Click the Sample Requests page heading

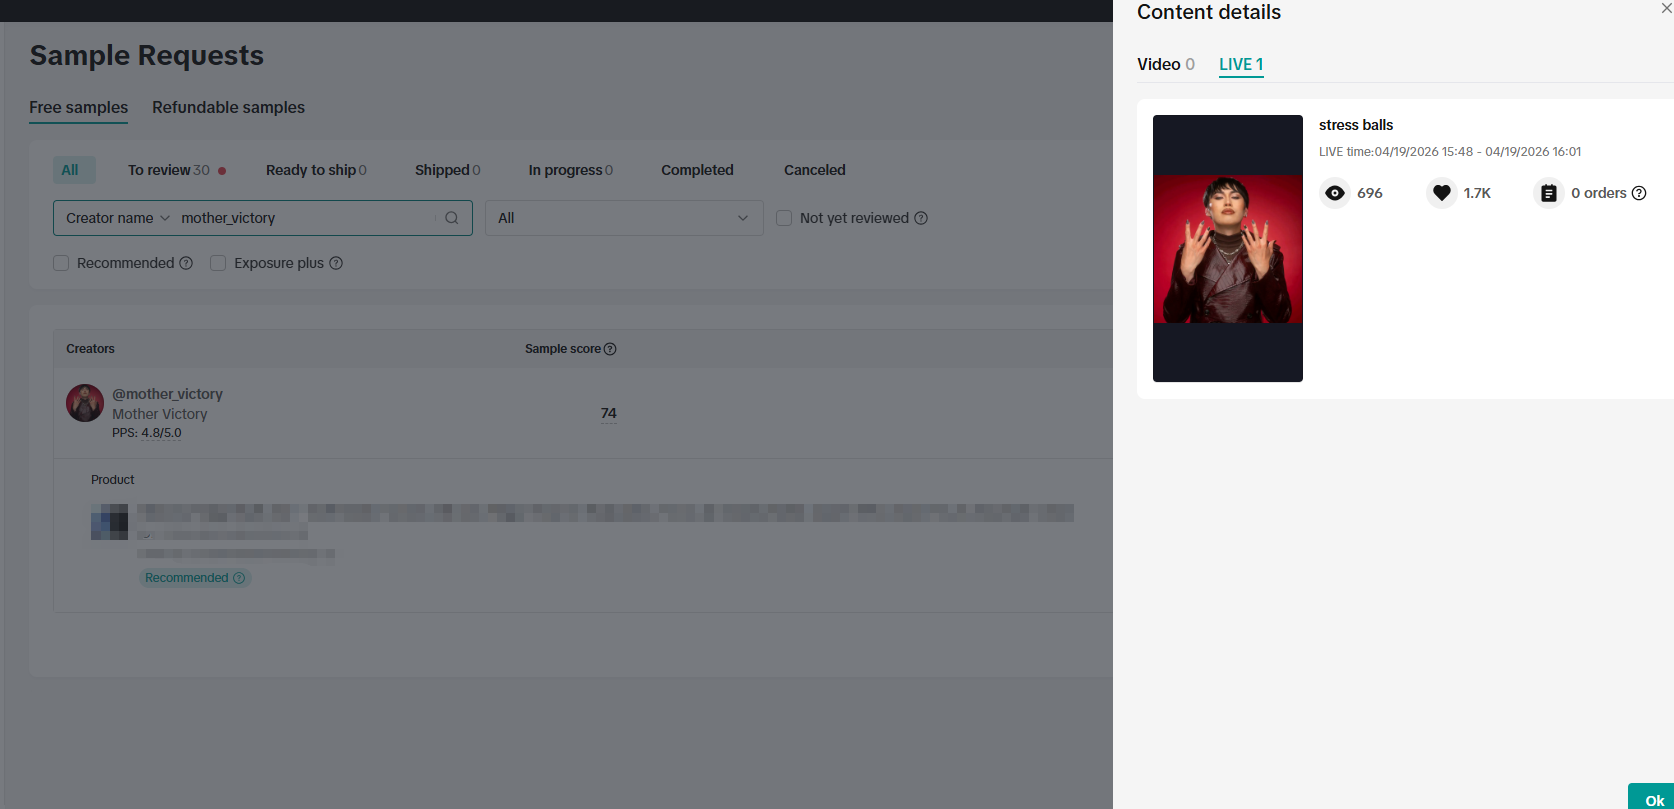147,55
